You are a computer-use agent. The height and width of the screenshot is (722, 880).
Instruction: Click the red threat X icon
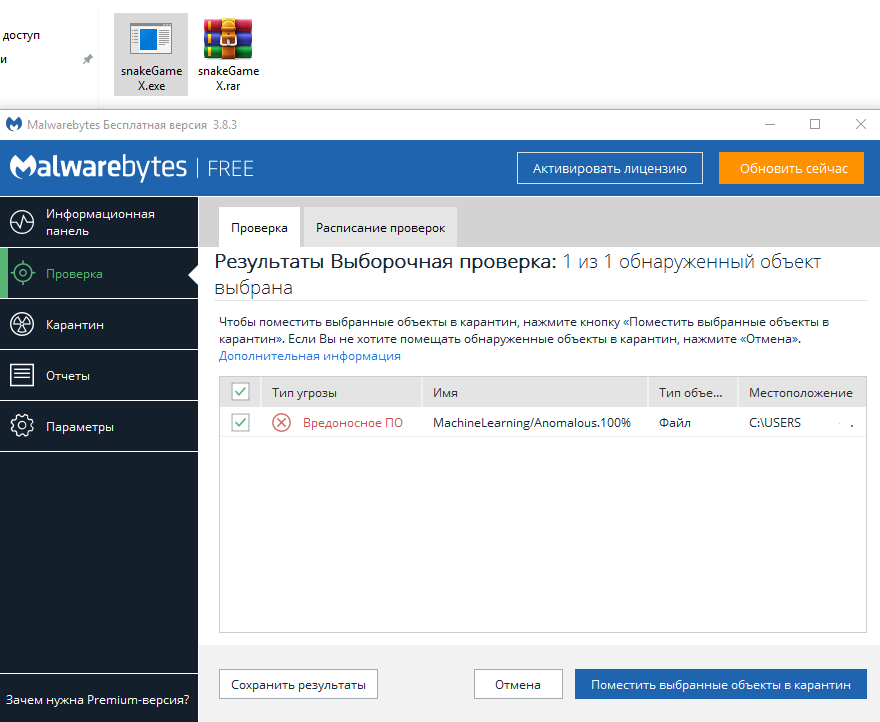coord(281,422)
